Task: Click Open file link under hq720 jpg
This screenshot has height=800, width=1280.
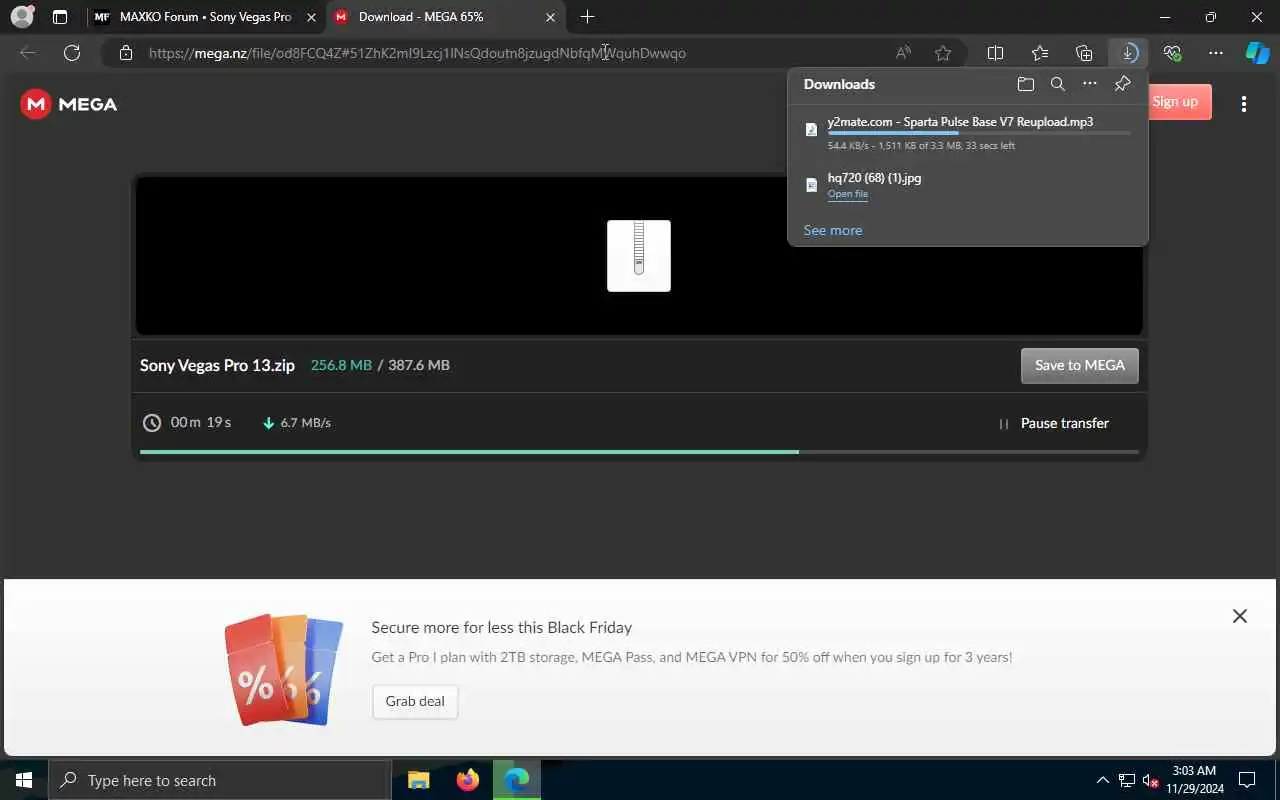Action: pos(847,194)
